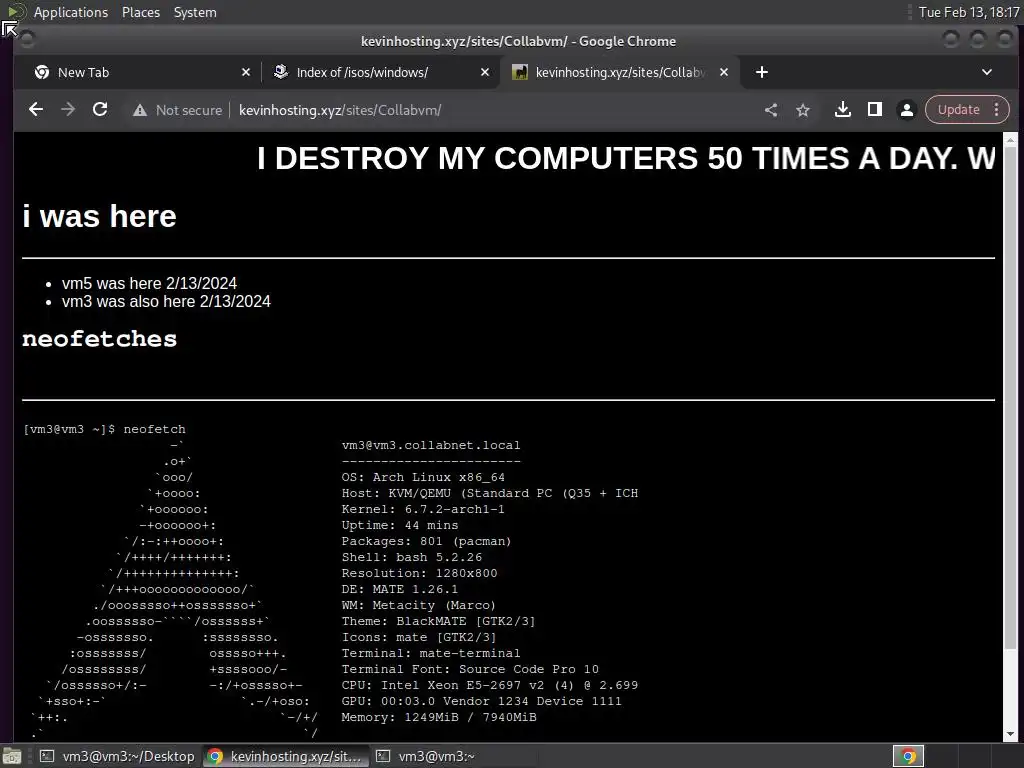This screenshot has height=768, width=1024.
Task: Click 'vm5 was here 2/13/2024' list item
Action: [149, 283]
